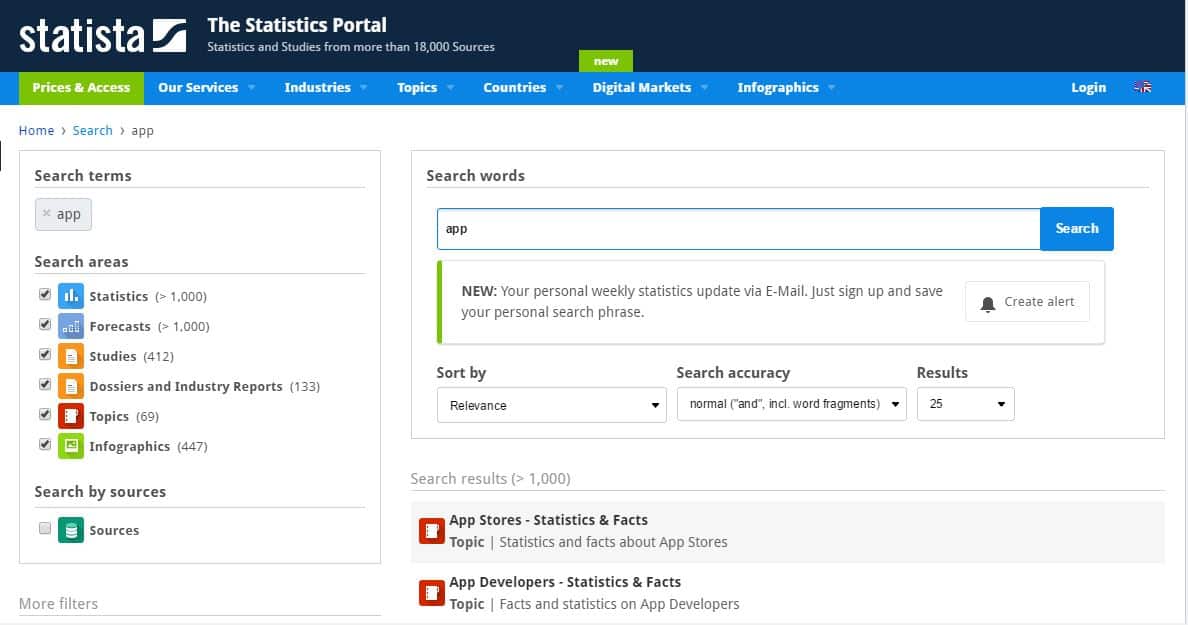Click the Infographics green icon
This screenshot has width=1188, height=625.
[x=71, y=445]
